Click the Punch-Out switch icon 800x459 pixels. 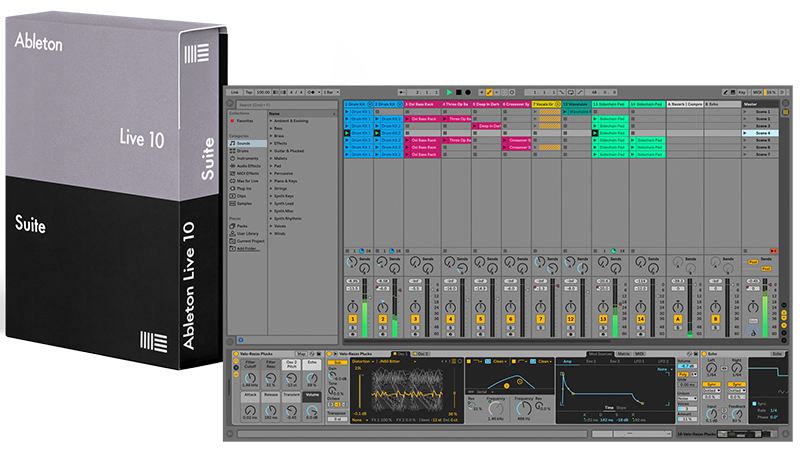580,92
